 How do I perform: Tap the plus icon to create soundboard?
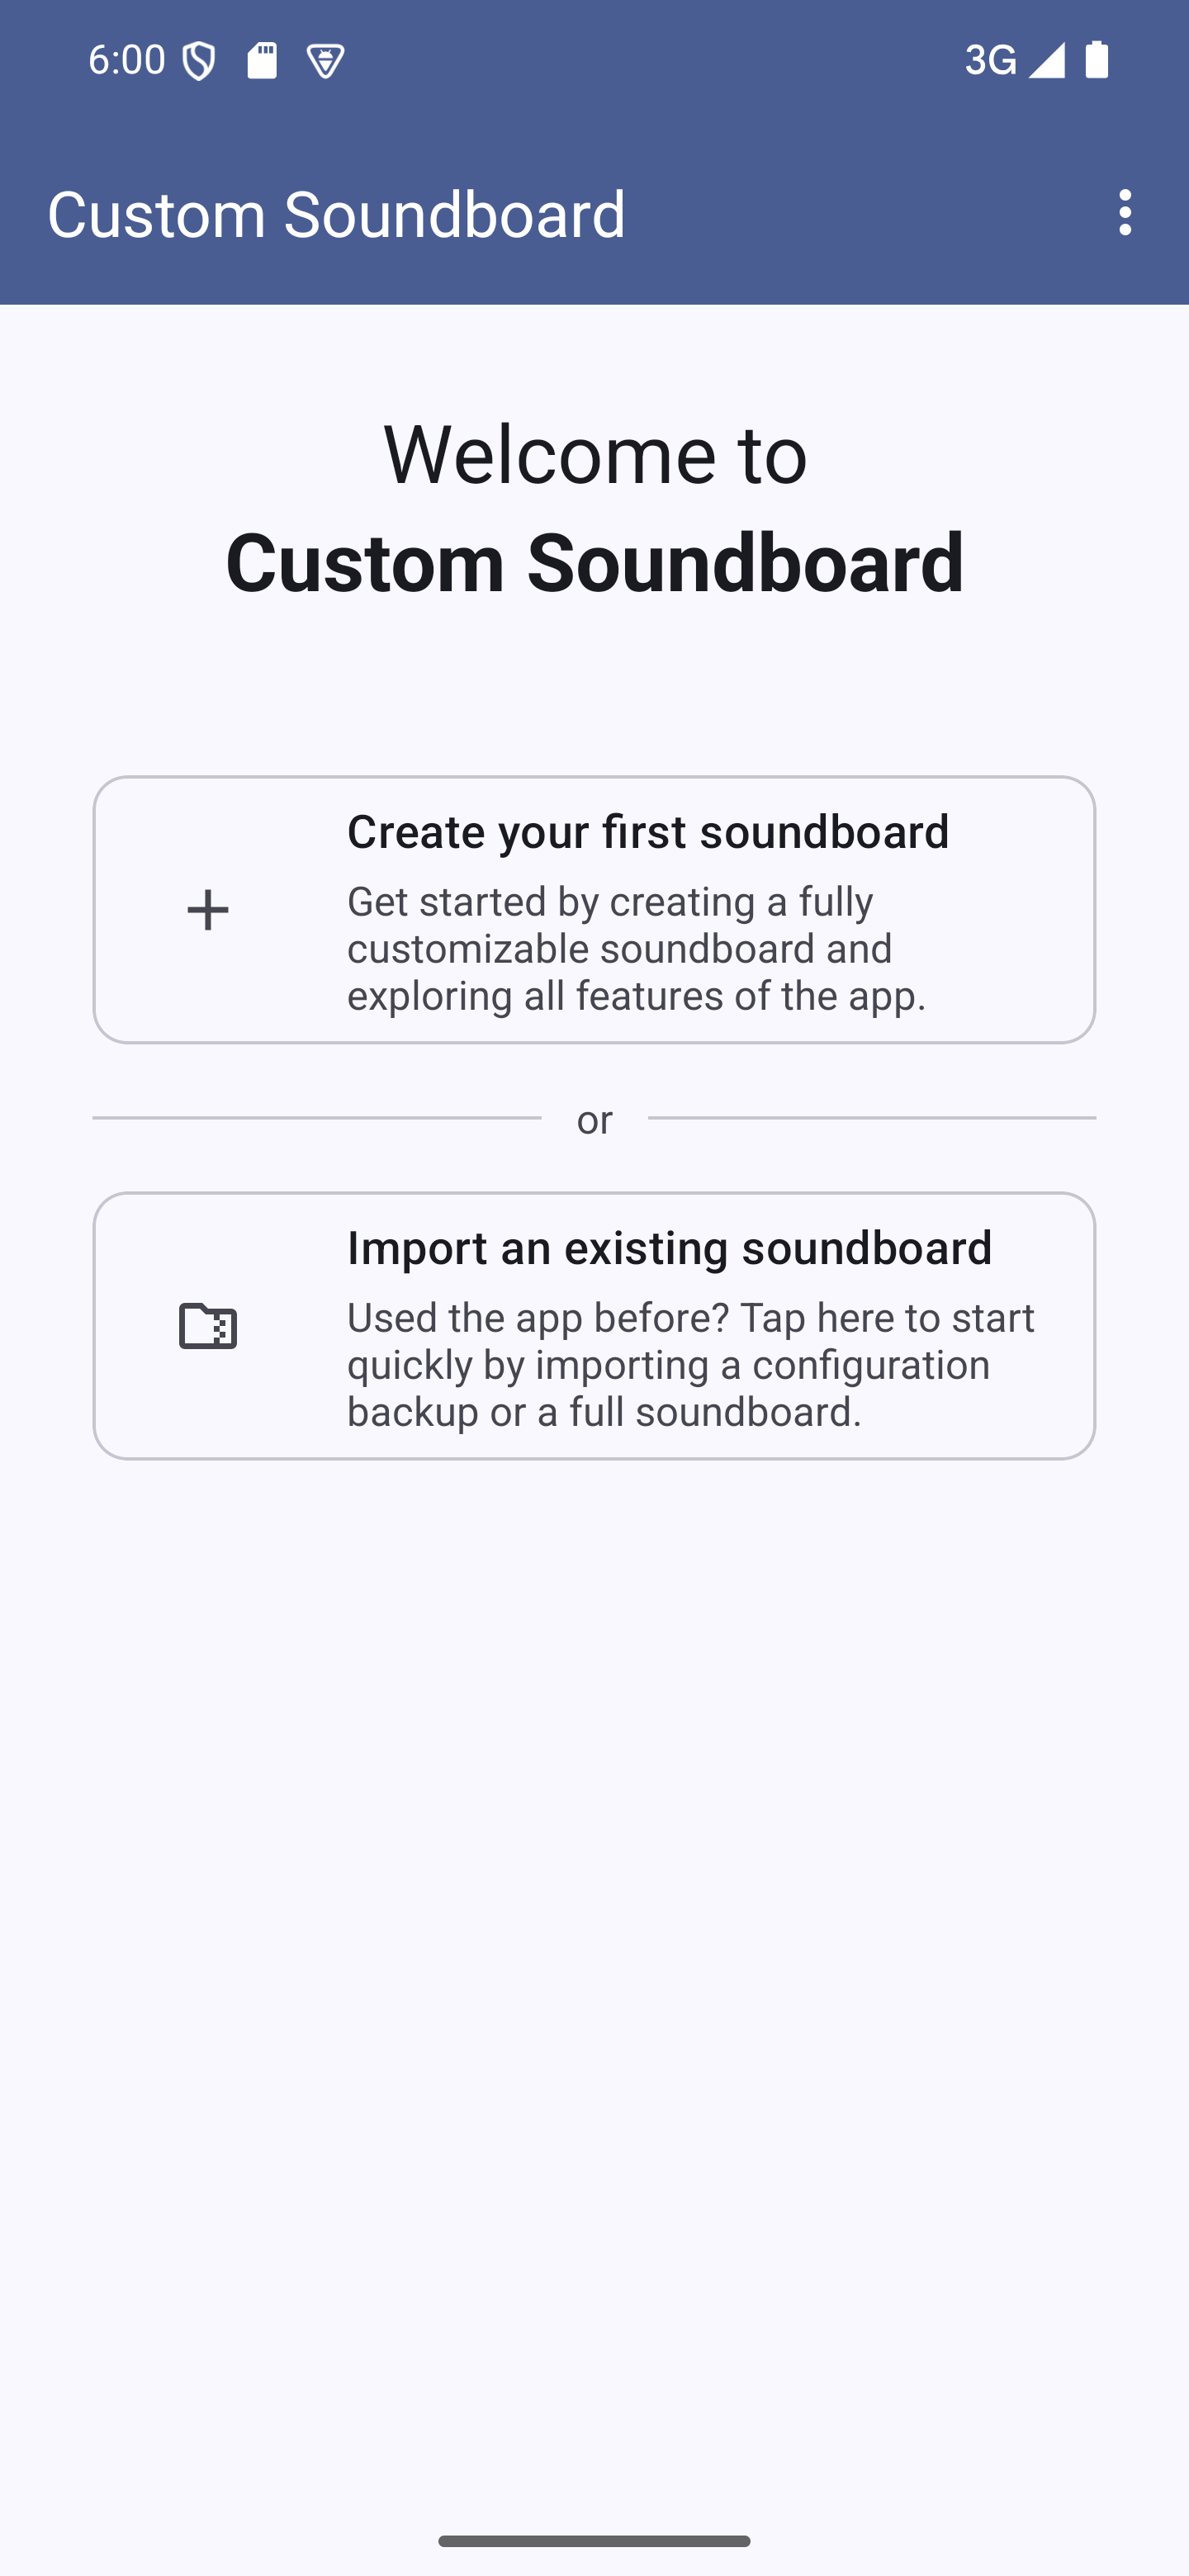pos(208,910)
